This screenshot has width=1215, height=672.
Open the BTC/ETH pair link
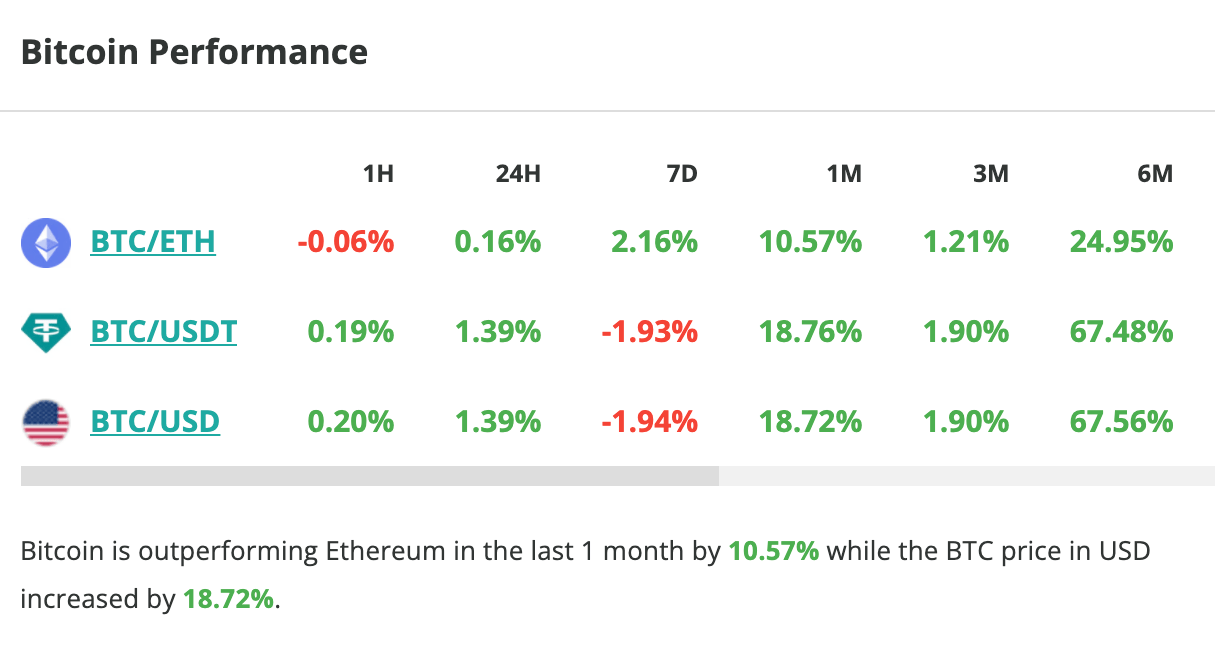[153, 242]
